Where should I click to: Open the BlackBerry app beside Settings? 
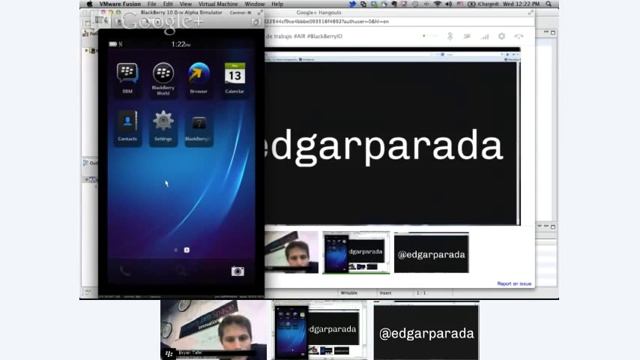(x=199, y=128)
